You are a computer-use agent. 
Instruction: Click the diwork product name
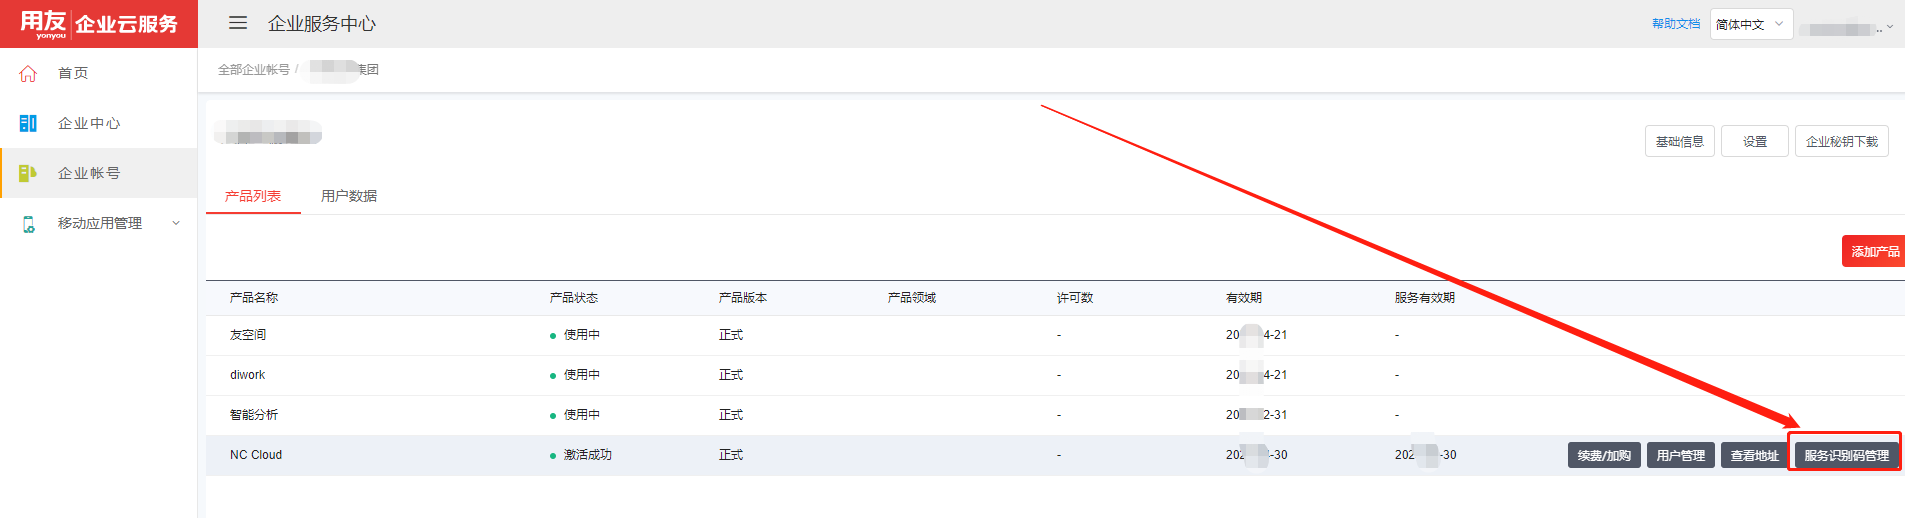pyautogui.click(x=248, y=375)
